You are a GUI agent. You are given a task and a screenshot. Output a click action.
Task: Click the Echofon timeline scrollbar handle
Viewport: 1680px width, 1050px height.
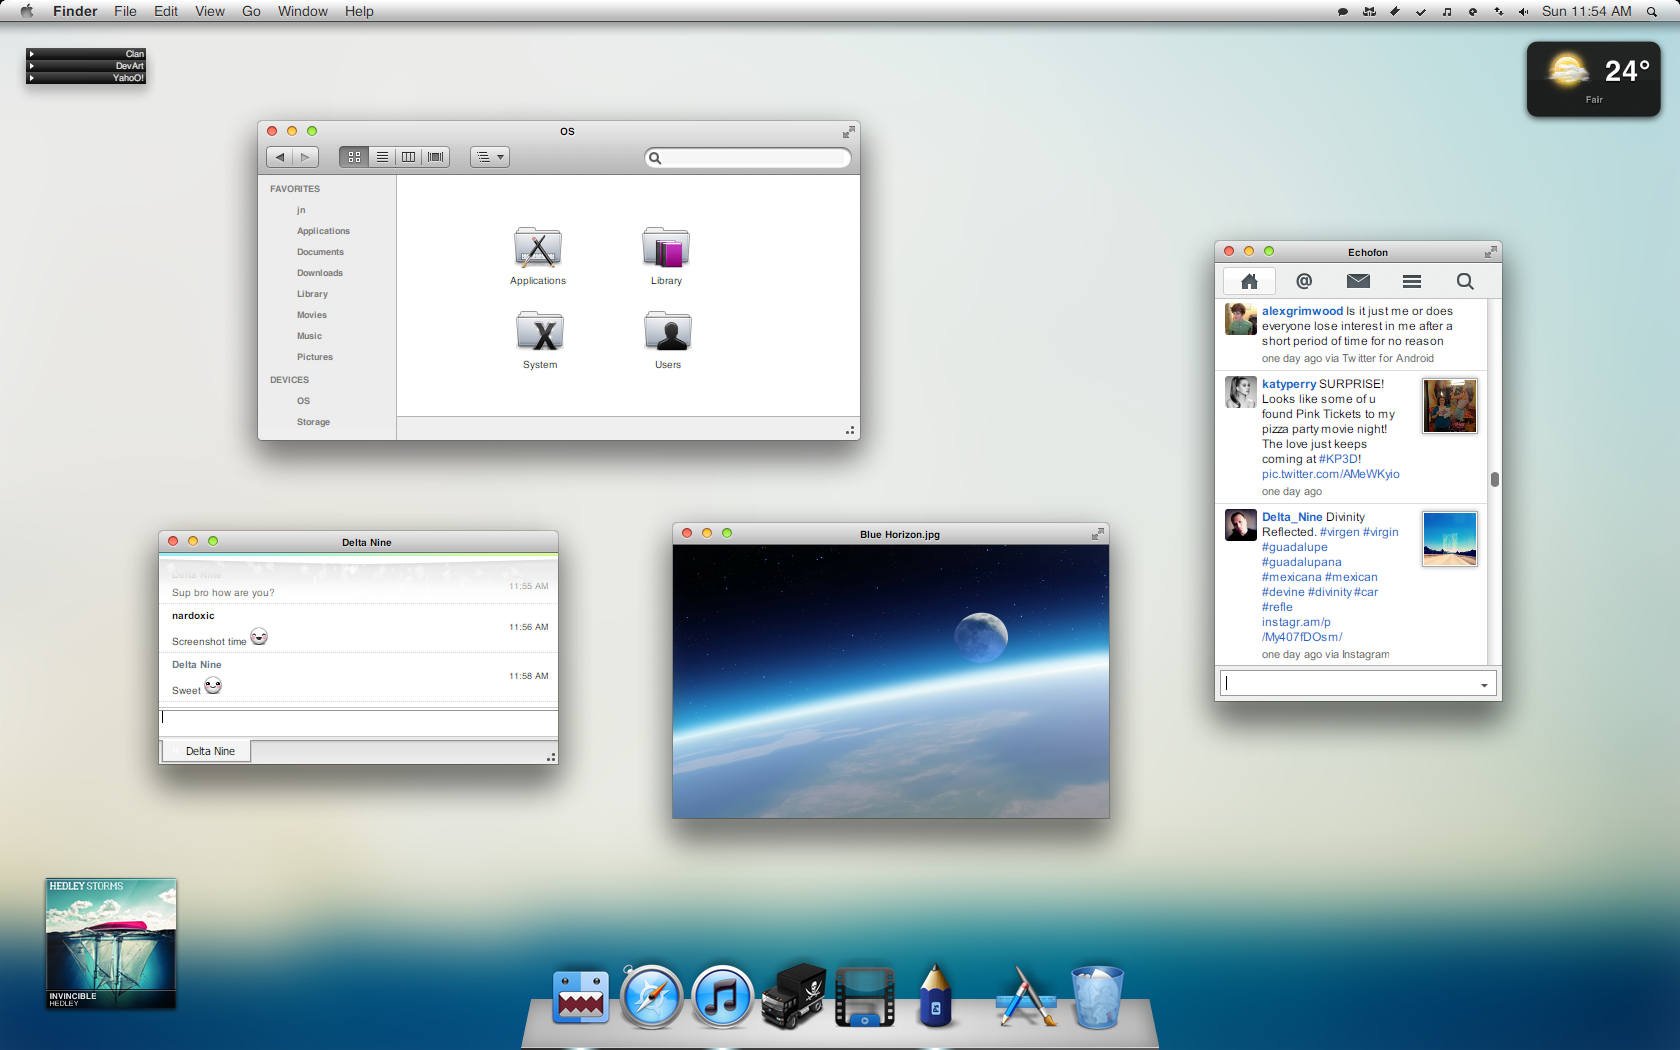1495,479
